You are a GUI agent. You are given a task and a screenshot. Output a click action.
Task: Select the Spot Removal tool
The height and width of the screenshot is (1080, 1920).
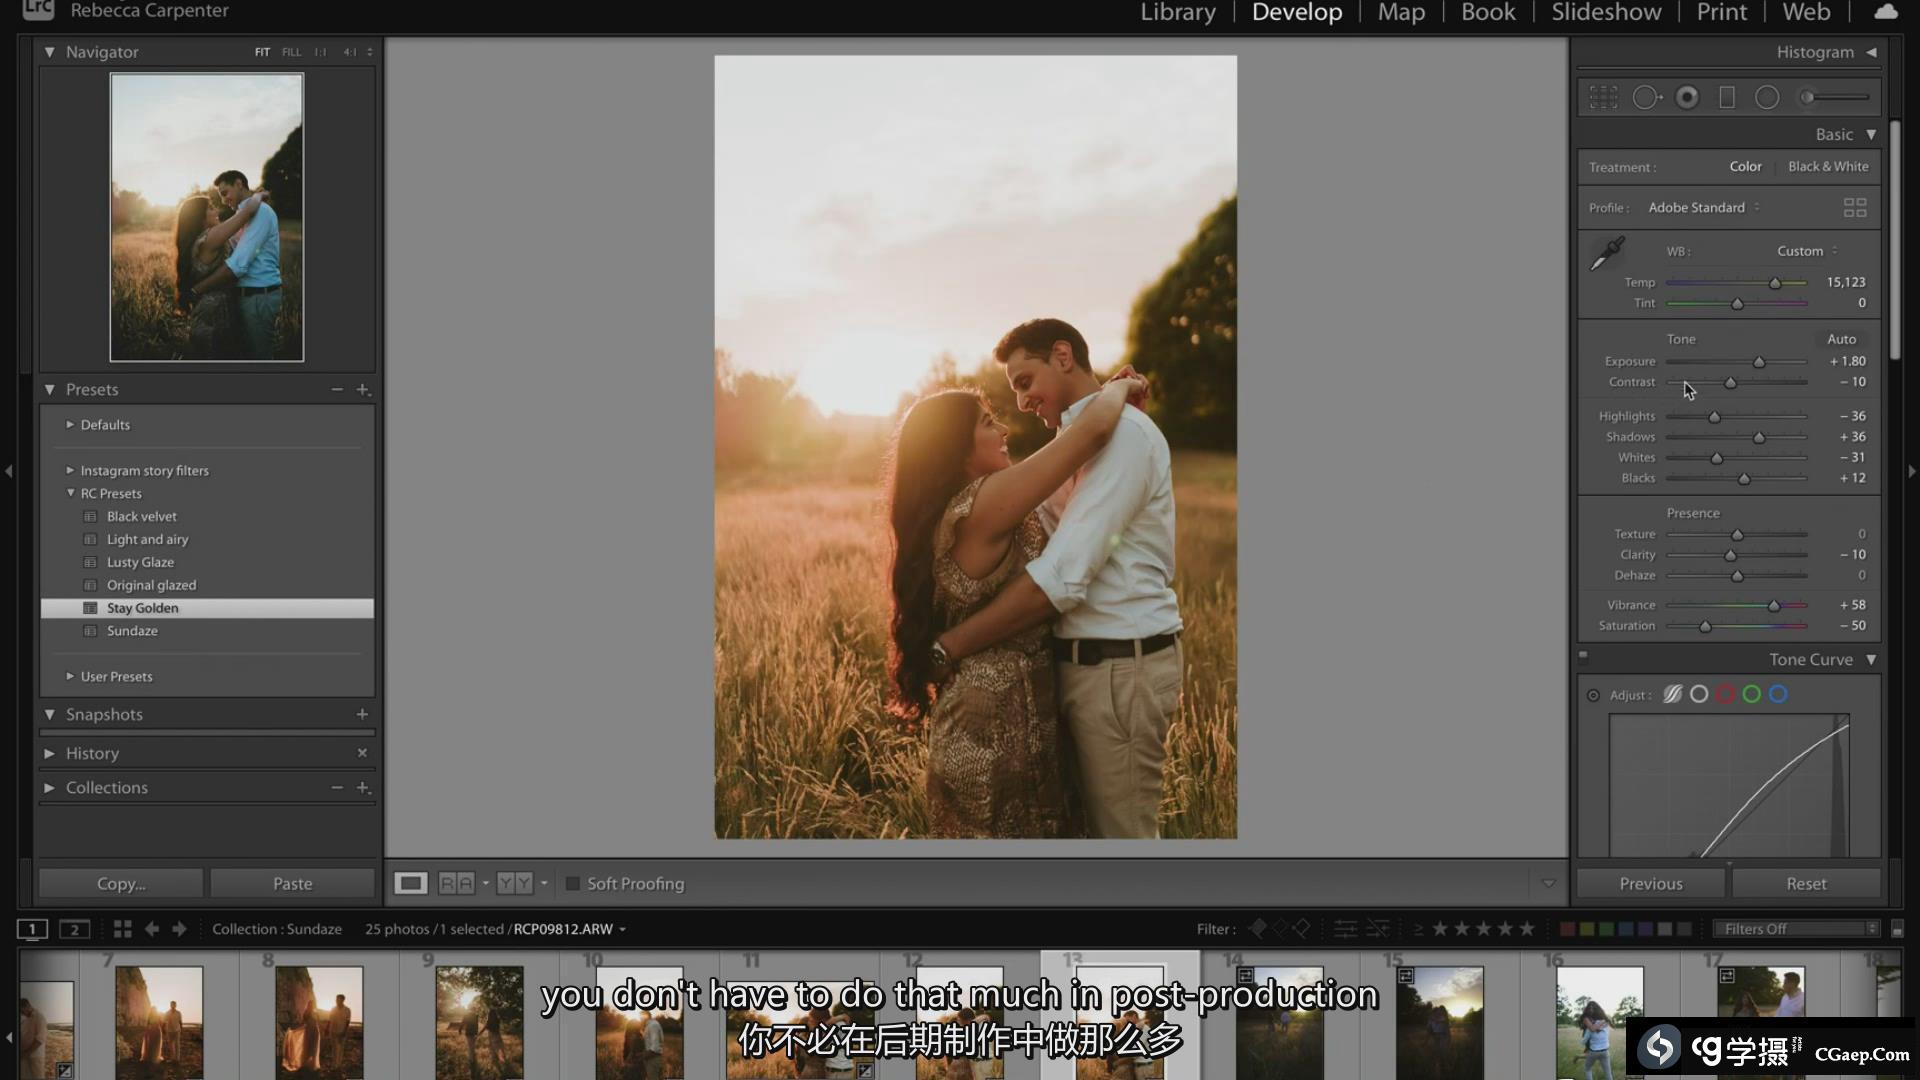point(1645,97)
